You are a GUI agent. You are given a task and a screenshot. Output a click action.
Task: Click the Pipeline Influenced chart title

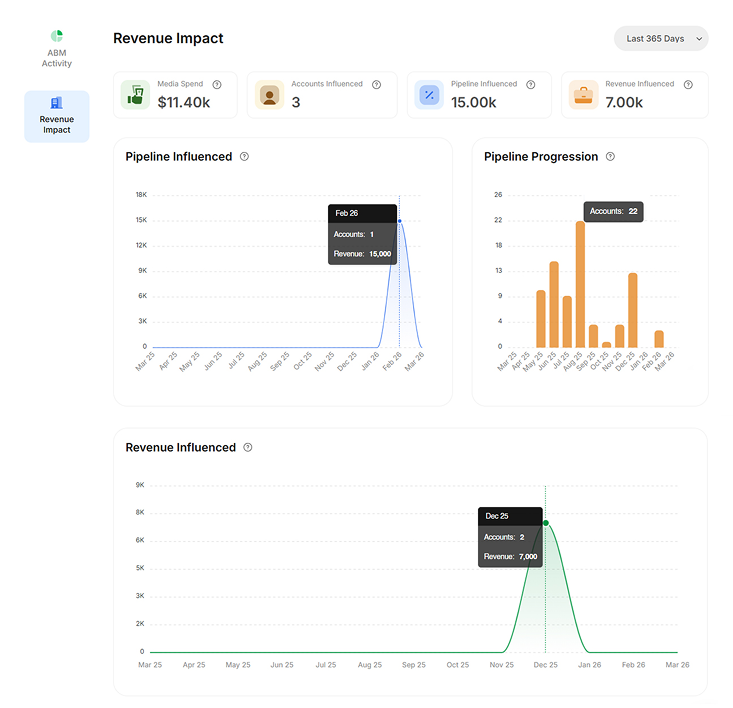point(179,157)
